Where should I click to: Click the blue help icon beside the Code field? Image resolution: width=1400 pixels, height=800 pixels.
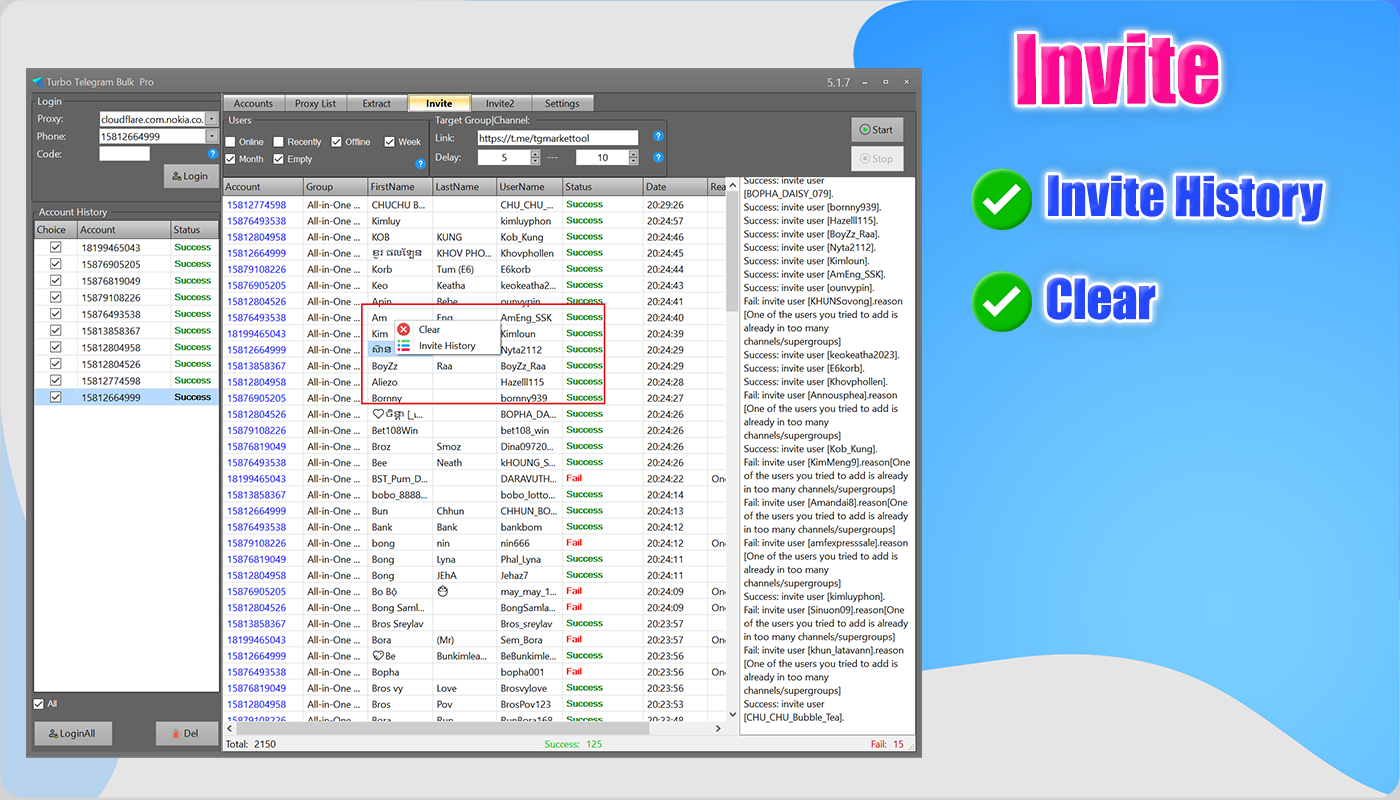coord(212,154)
